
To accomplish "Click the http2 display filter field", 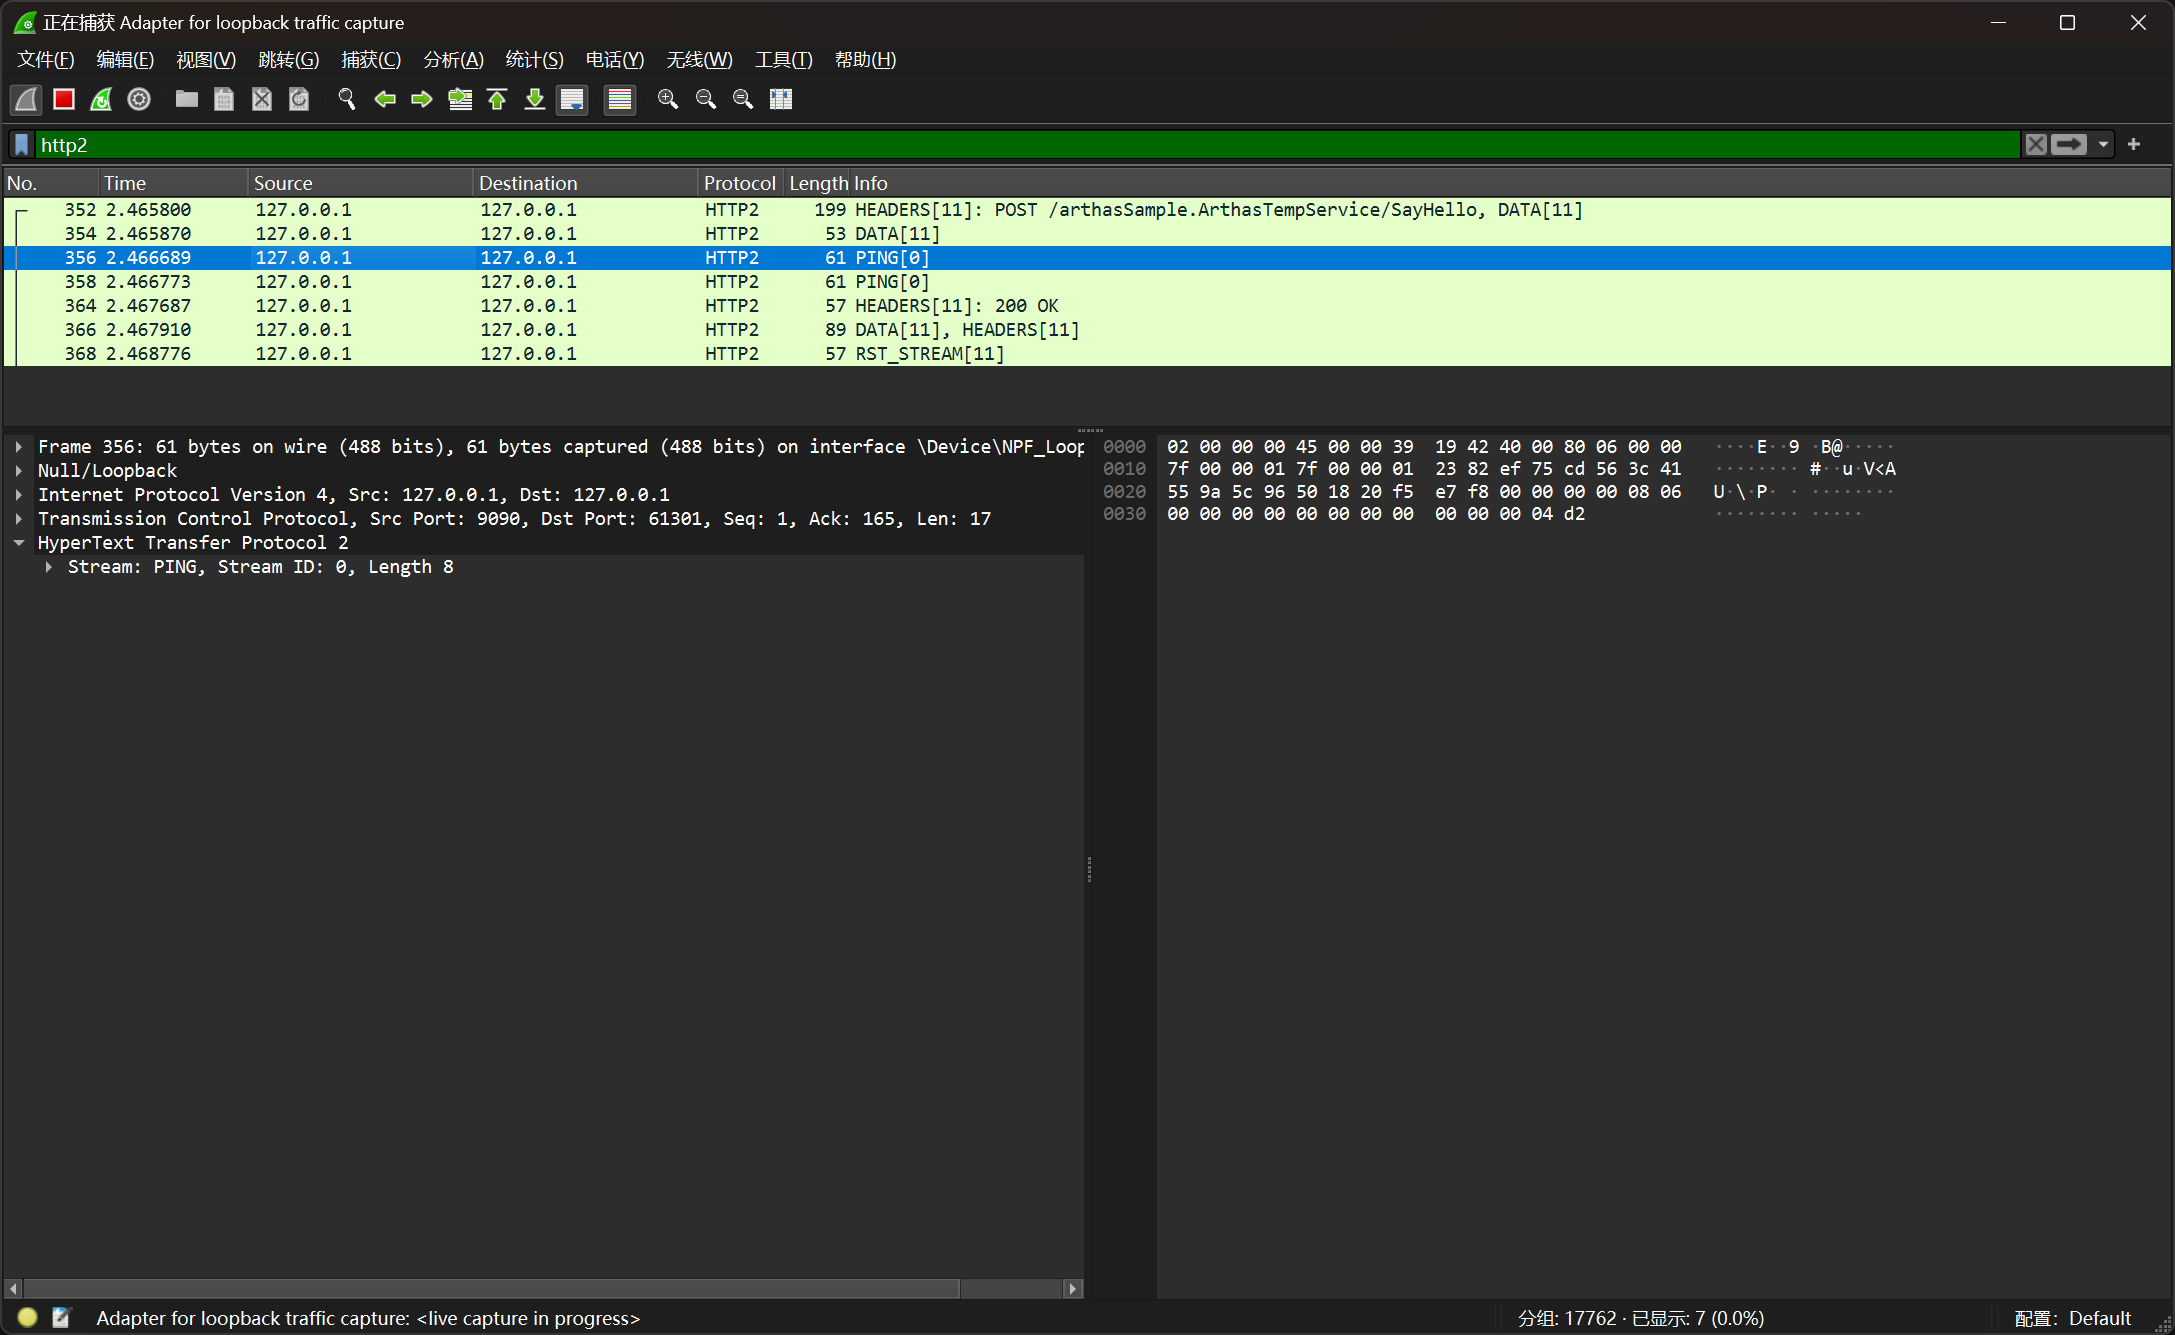I will [1028, 145].
